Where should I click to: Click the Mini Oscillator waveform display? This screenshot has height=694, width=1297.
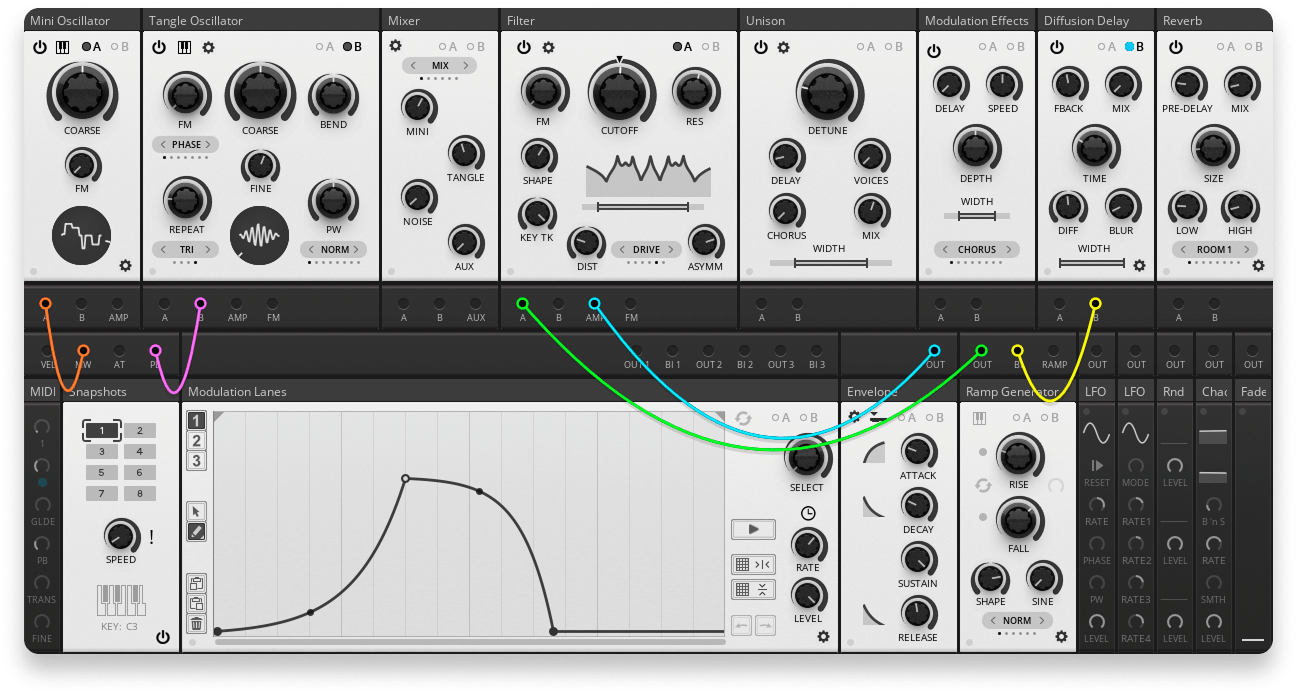pyautogui.click(x=82, y=237)
